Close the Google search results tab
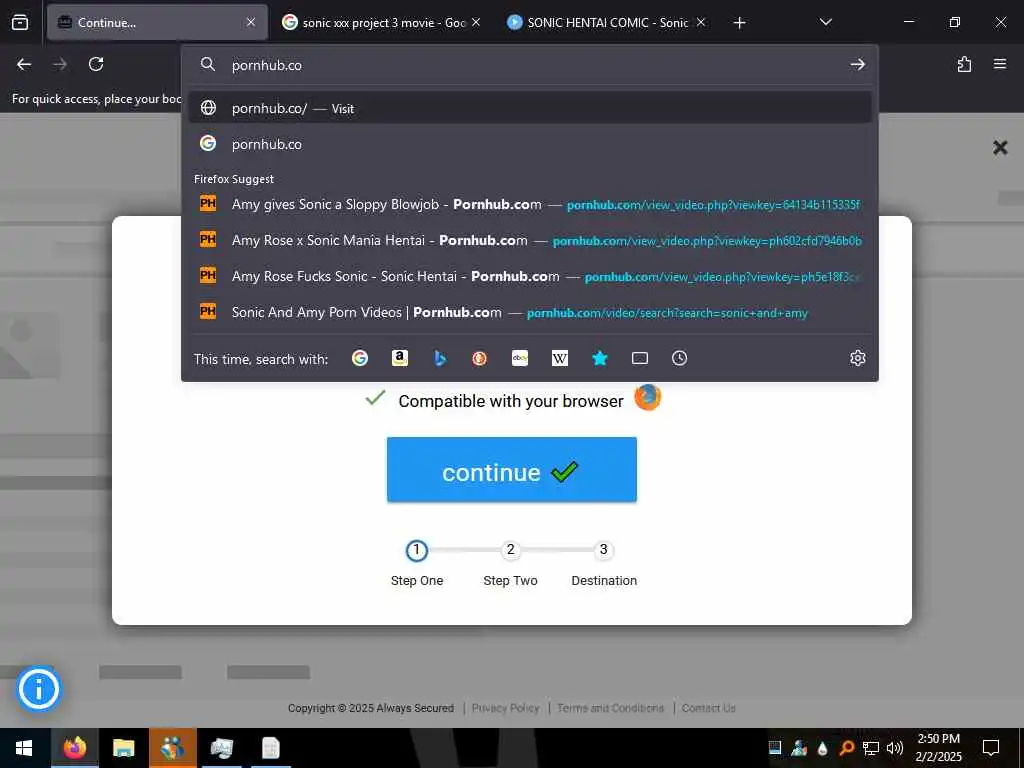1024x768 pixels. coord(476,22)
